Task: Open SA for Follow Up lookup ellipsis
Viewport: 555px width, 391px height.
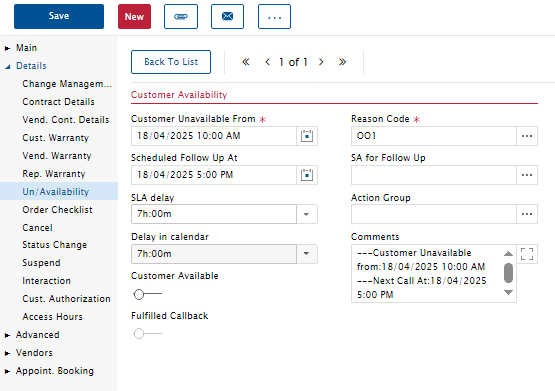Action: point(527,175)
